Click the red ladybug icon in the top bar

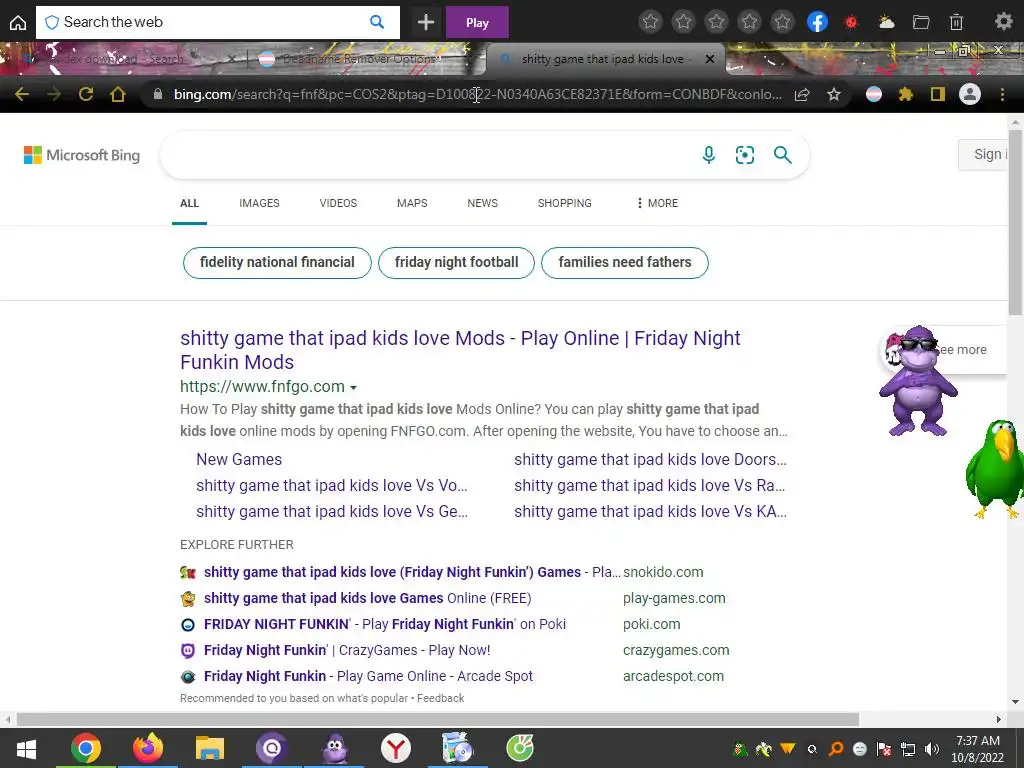[x=851, y=22]
